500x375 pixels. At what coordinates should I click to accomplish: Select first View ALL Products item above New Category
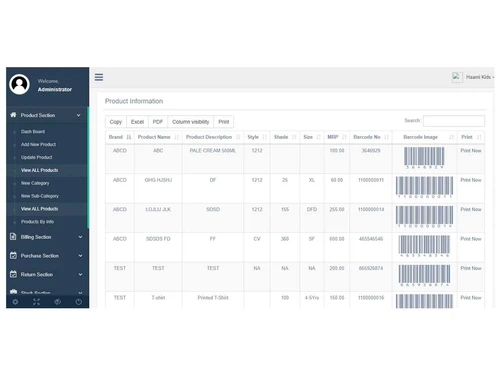pos(39,170)
